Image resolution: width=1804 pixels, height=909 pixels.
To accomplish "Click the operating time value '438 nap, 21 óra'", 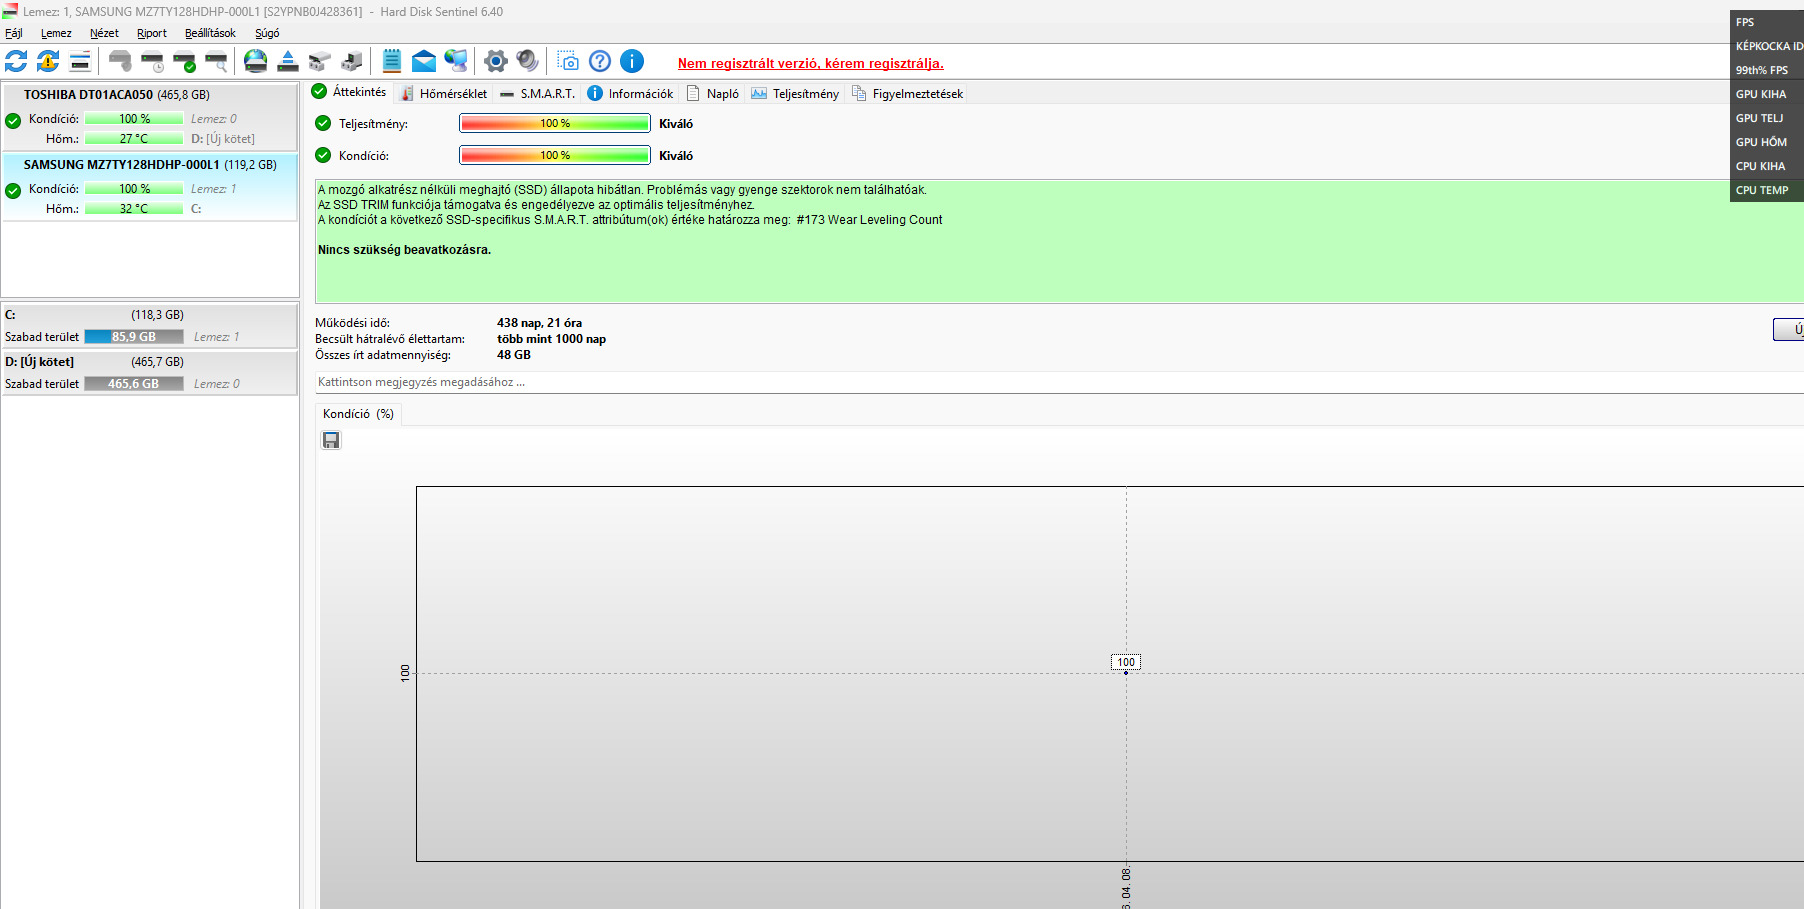I will click(539, 323).
